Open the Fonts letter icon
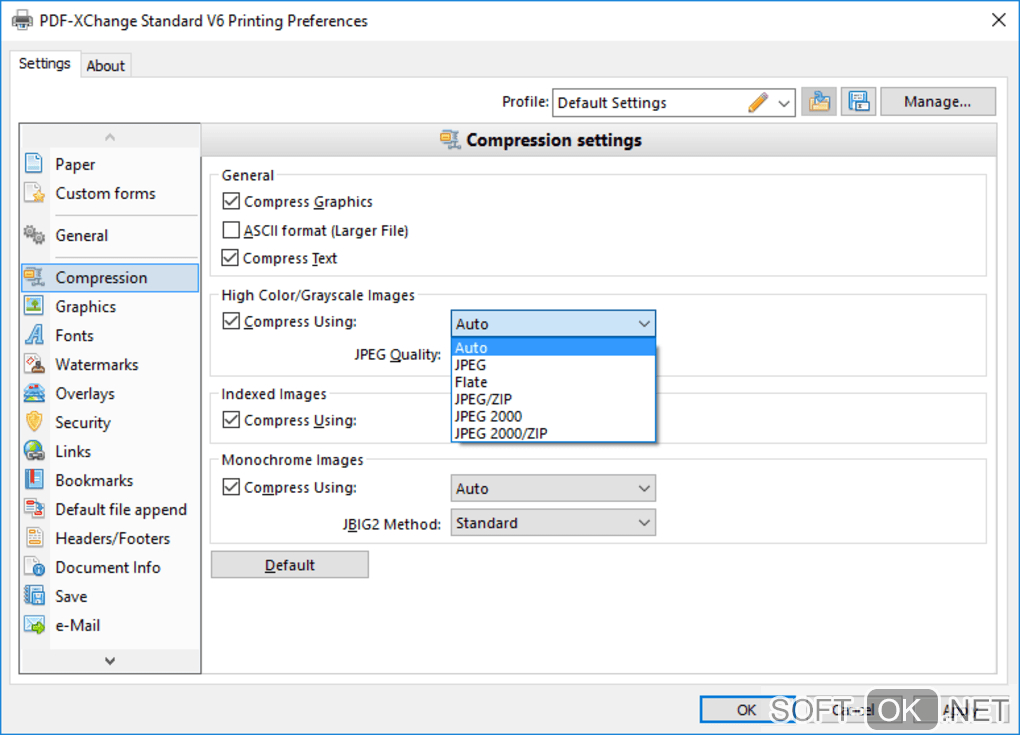 pos(34,335)
